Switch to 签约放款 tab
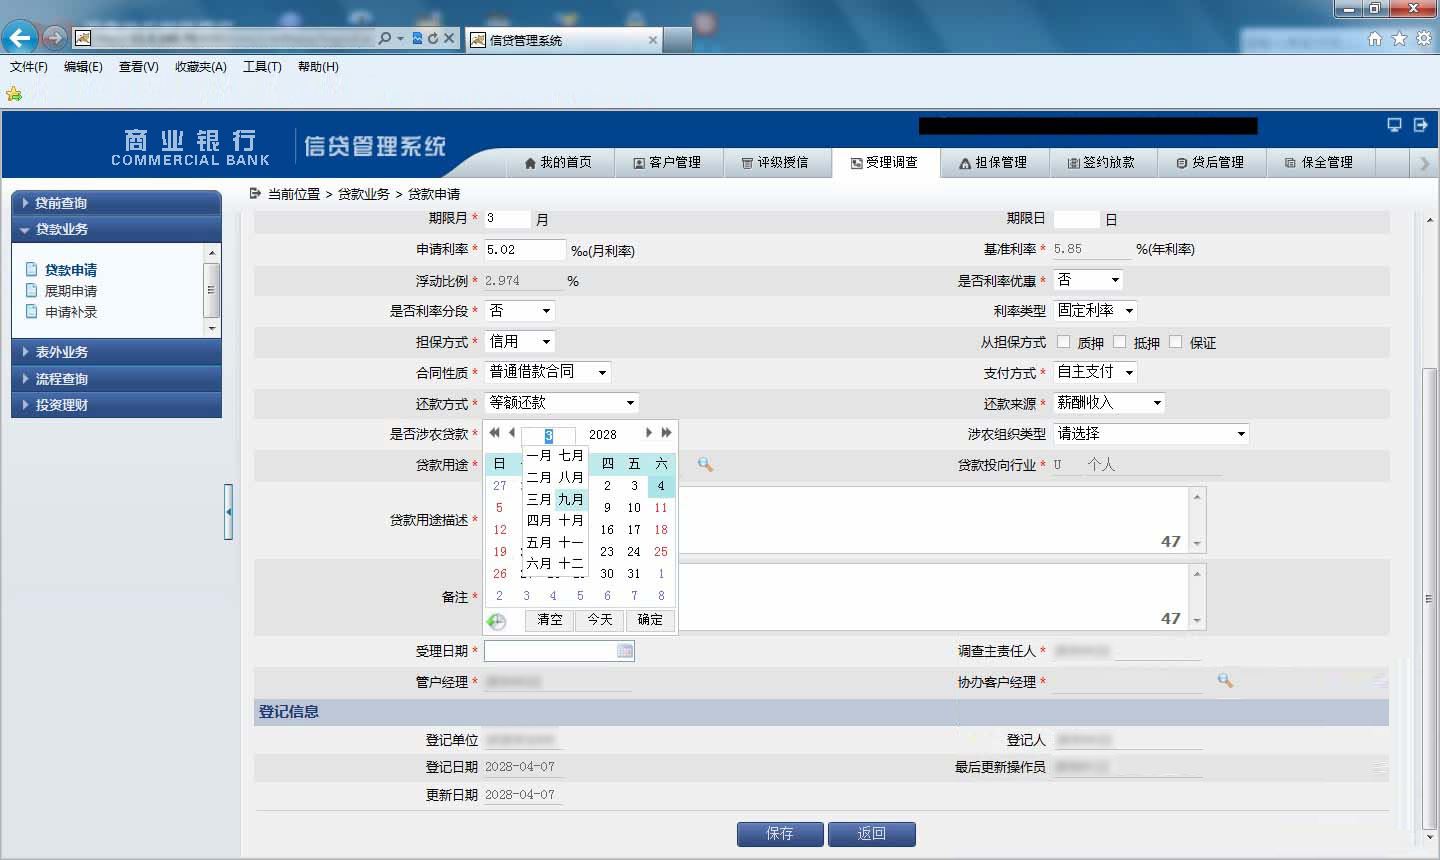 tap(1102, 162)
